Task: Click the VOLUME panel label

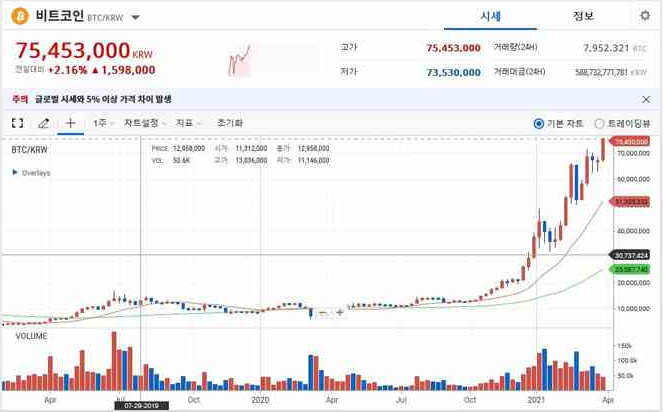Action: click(x=31, y=336)
